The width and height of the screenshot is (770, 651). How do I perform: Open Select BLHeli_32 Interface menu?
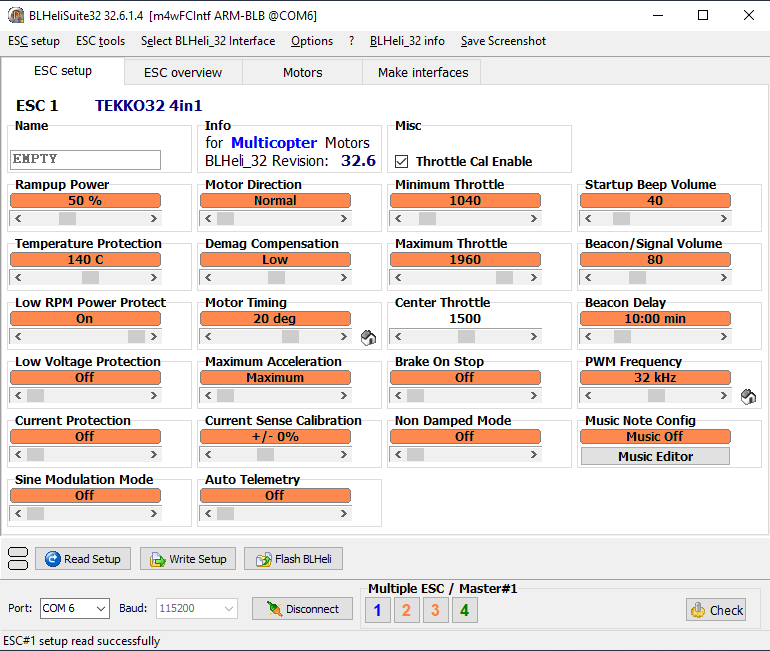[208, 41]
